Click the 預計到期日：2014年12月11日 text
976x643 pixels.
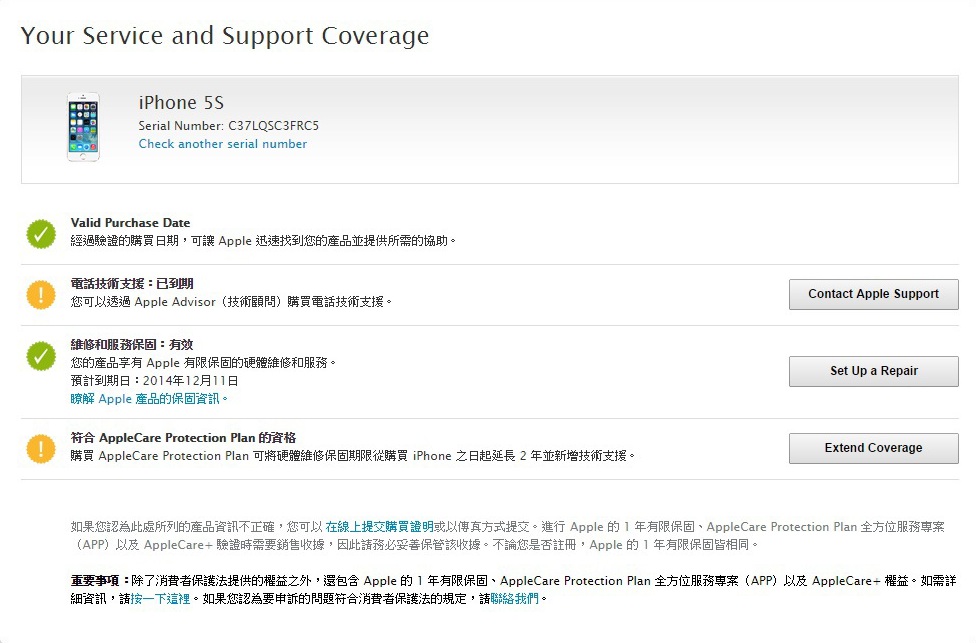tap(154, 381)
